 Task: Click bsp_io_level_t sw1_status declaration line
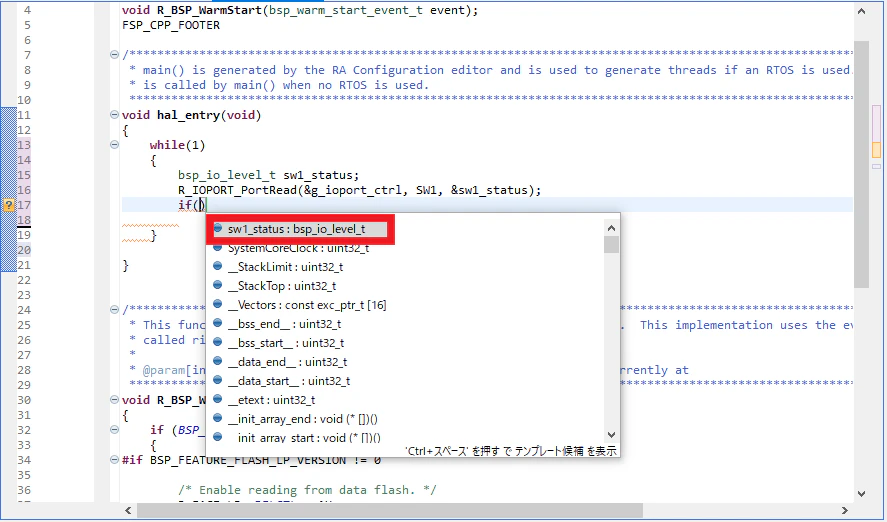coord(268,175)
